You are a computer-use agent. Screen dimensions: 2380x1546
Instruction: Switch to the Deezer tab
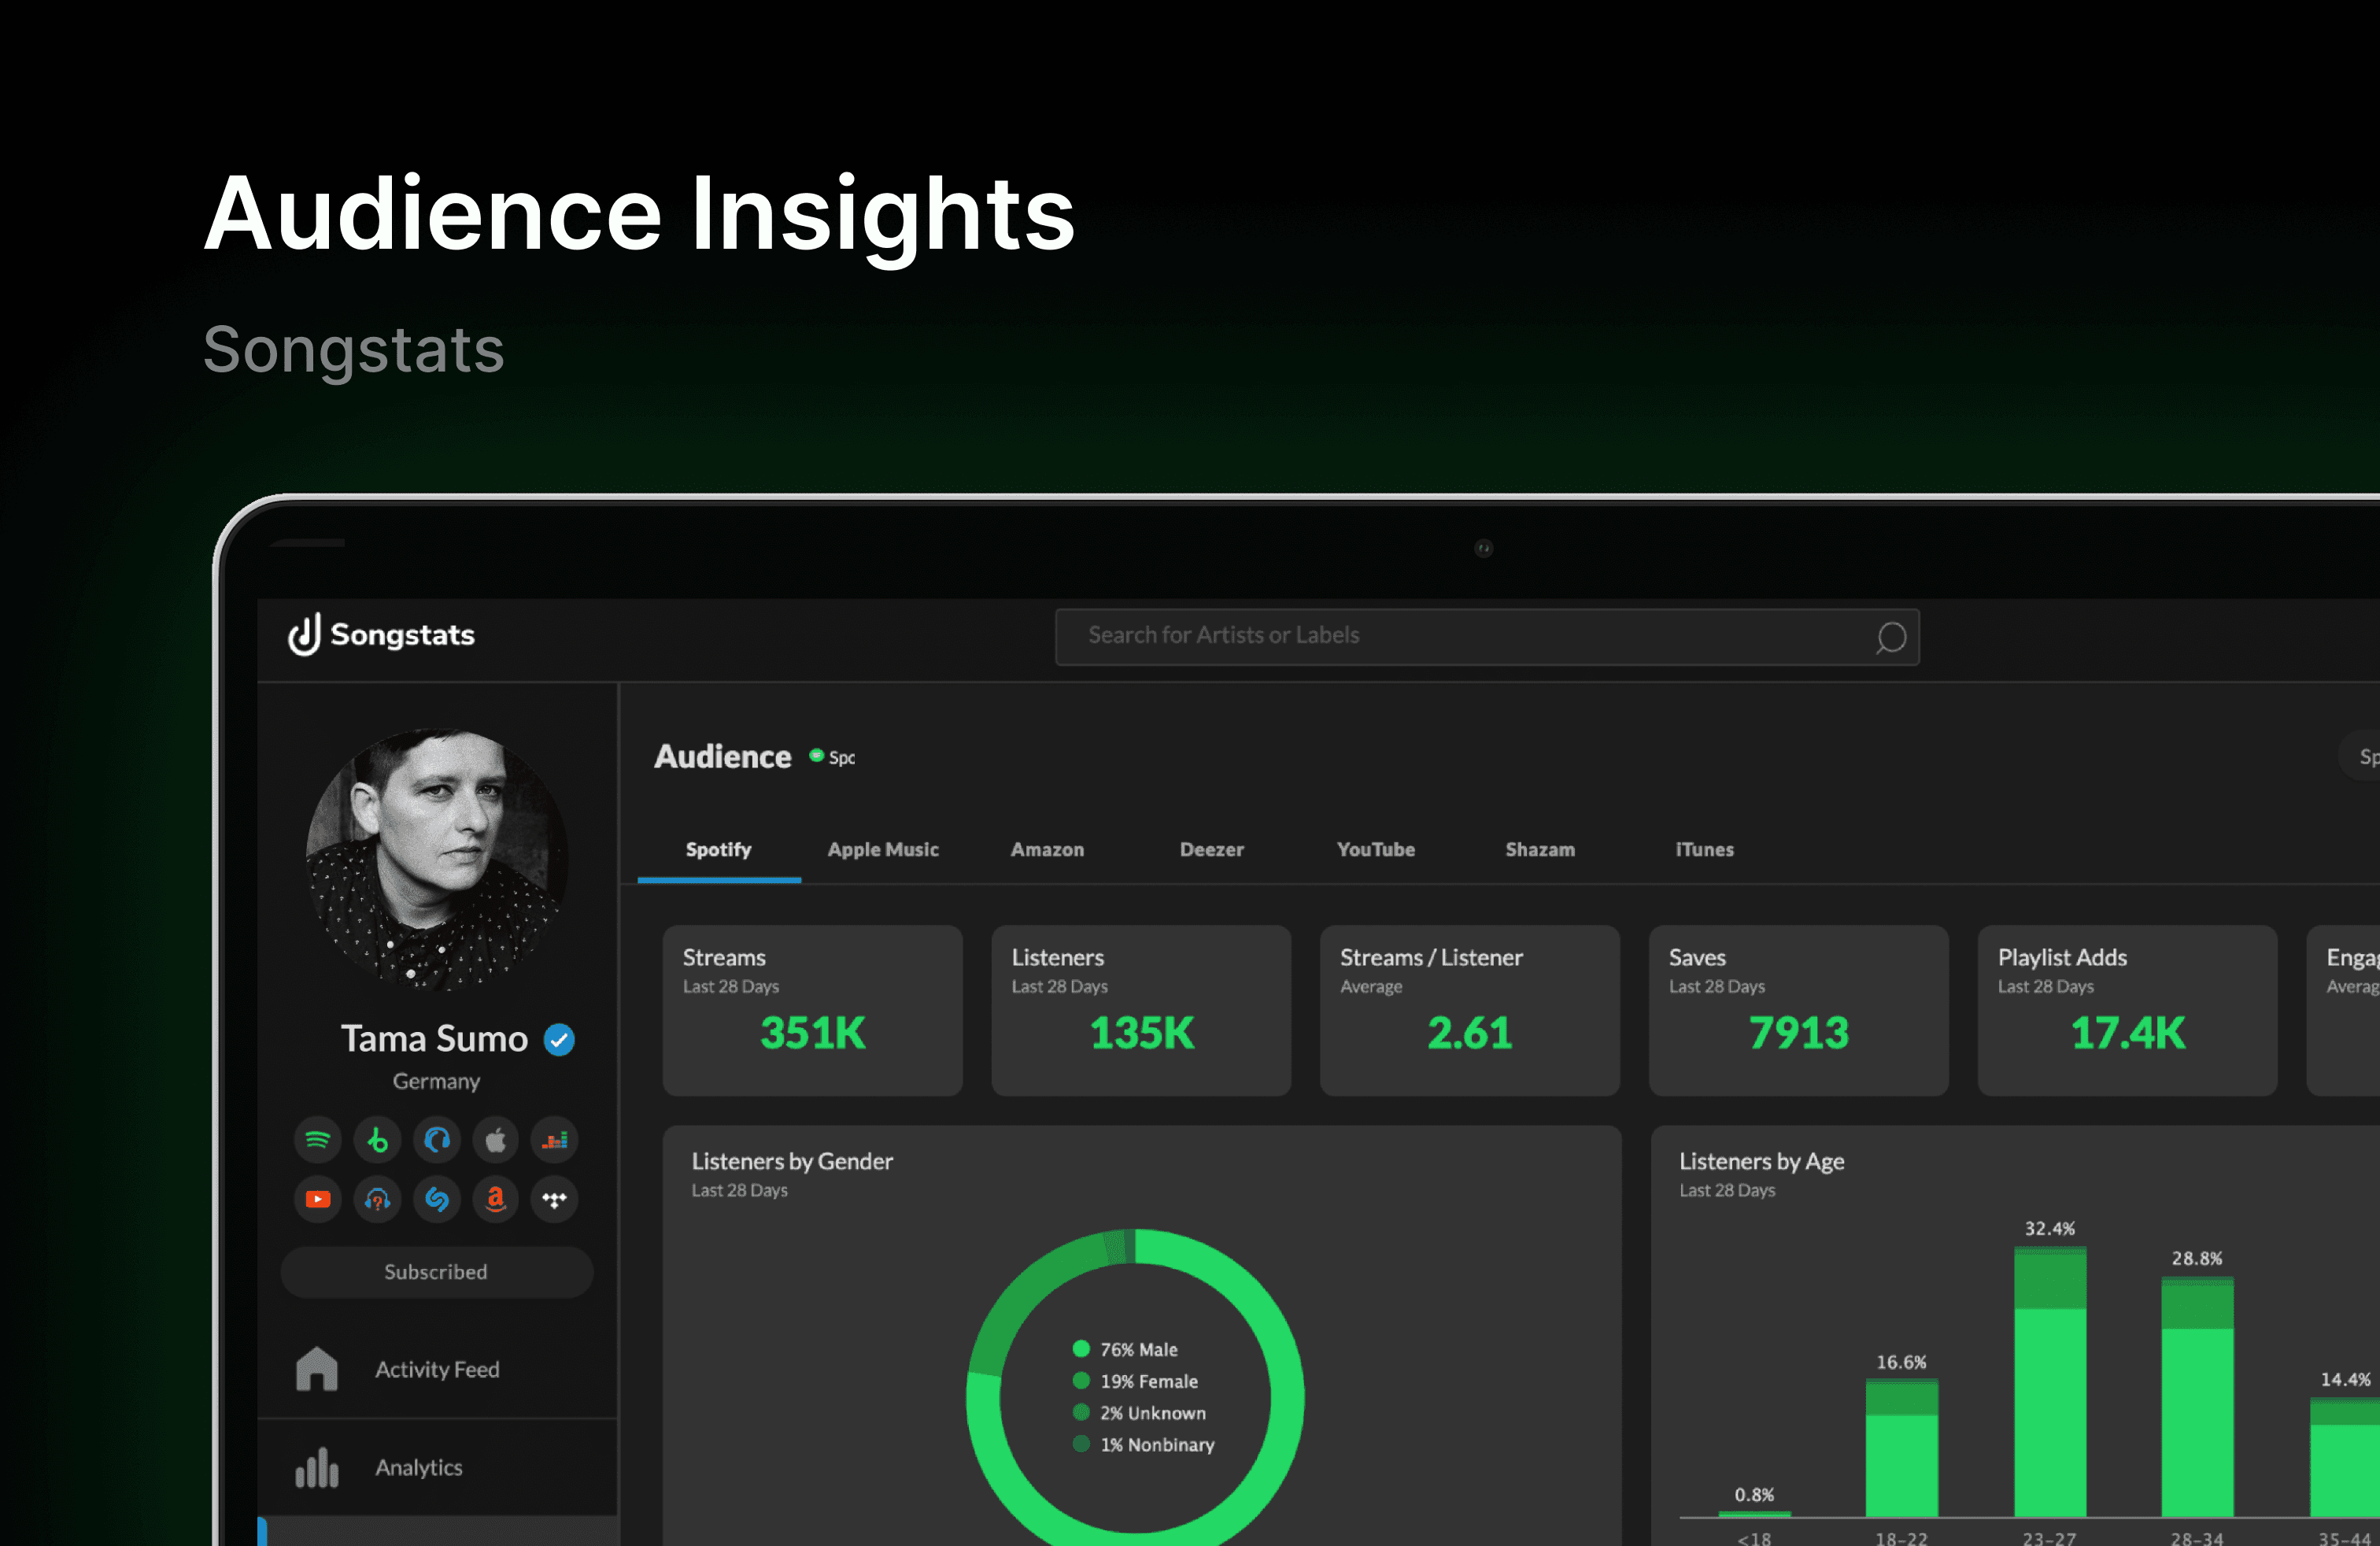click(x=1211, y=849)
